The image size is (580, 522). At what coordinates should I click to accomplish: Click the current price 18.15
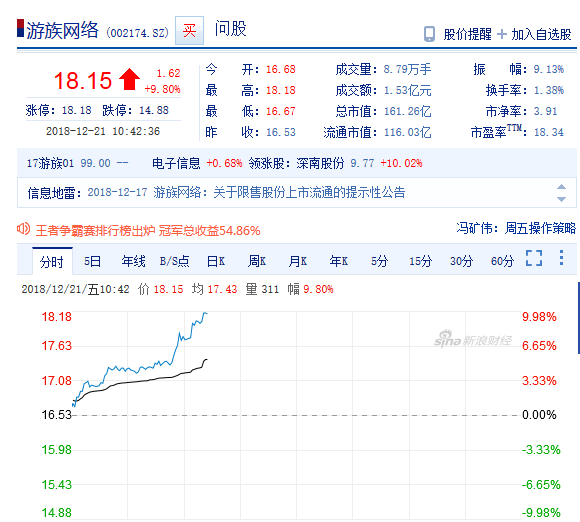click(83, 81)
